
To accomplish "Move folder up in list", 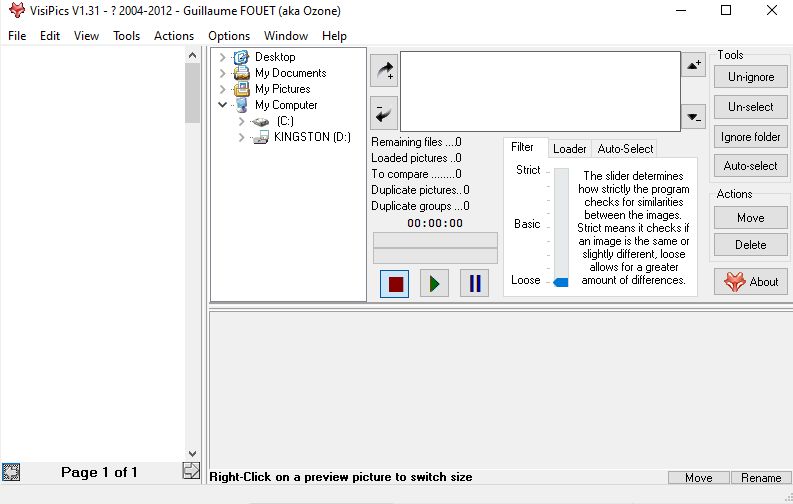I will pyautogui.click(x=693, y=65).
